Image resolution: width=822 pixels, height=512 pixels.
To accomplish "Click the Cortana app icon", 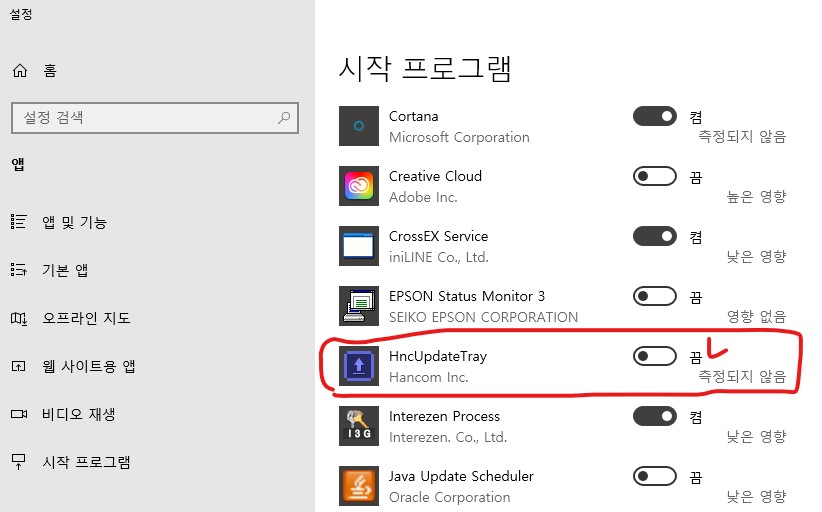I will (359, 126).
